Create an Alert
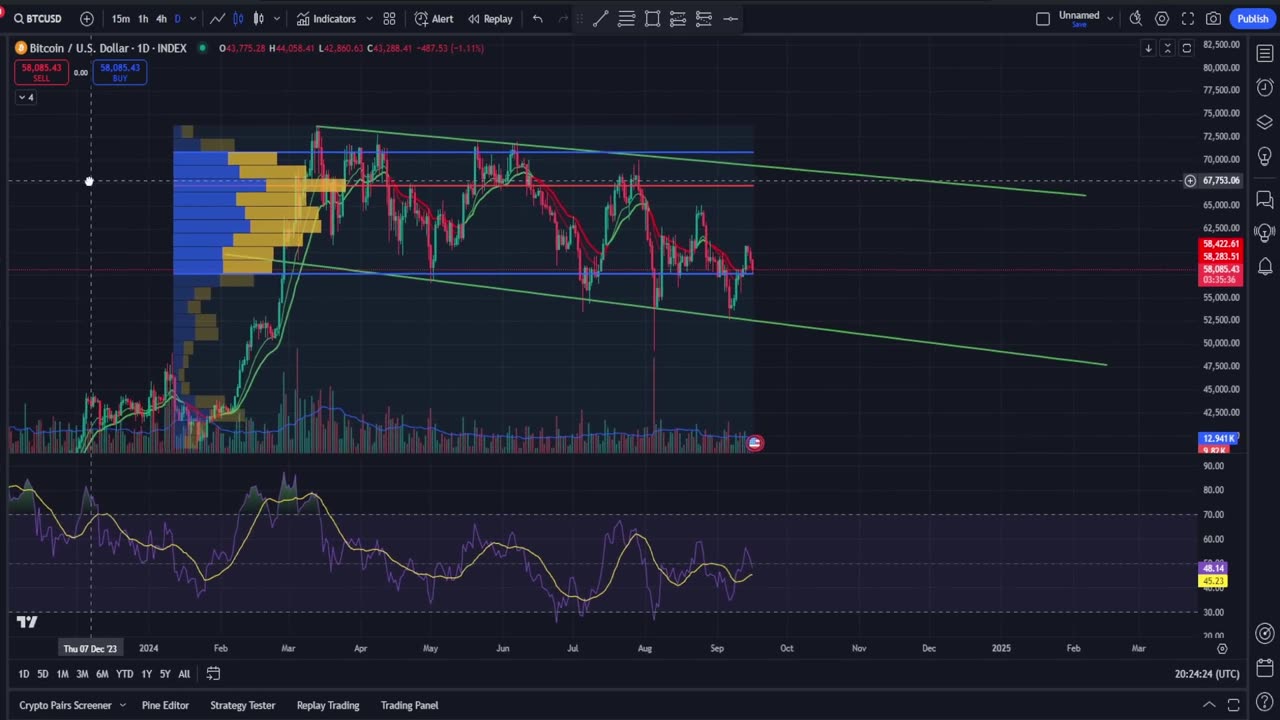 click(x=434, y=19)
